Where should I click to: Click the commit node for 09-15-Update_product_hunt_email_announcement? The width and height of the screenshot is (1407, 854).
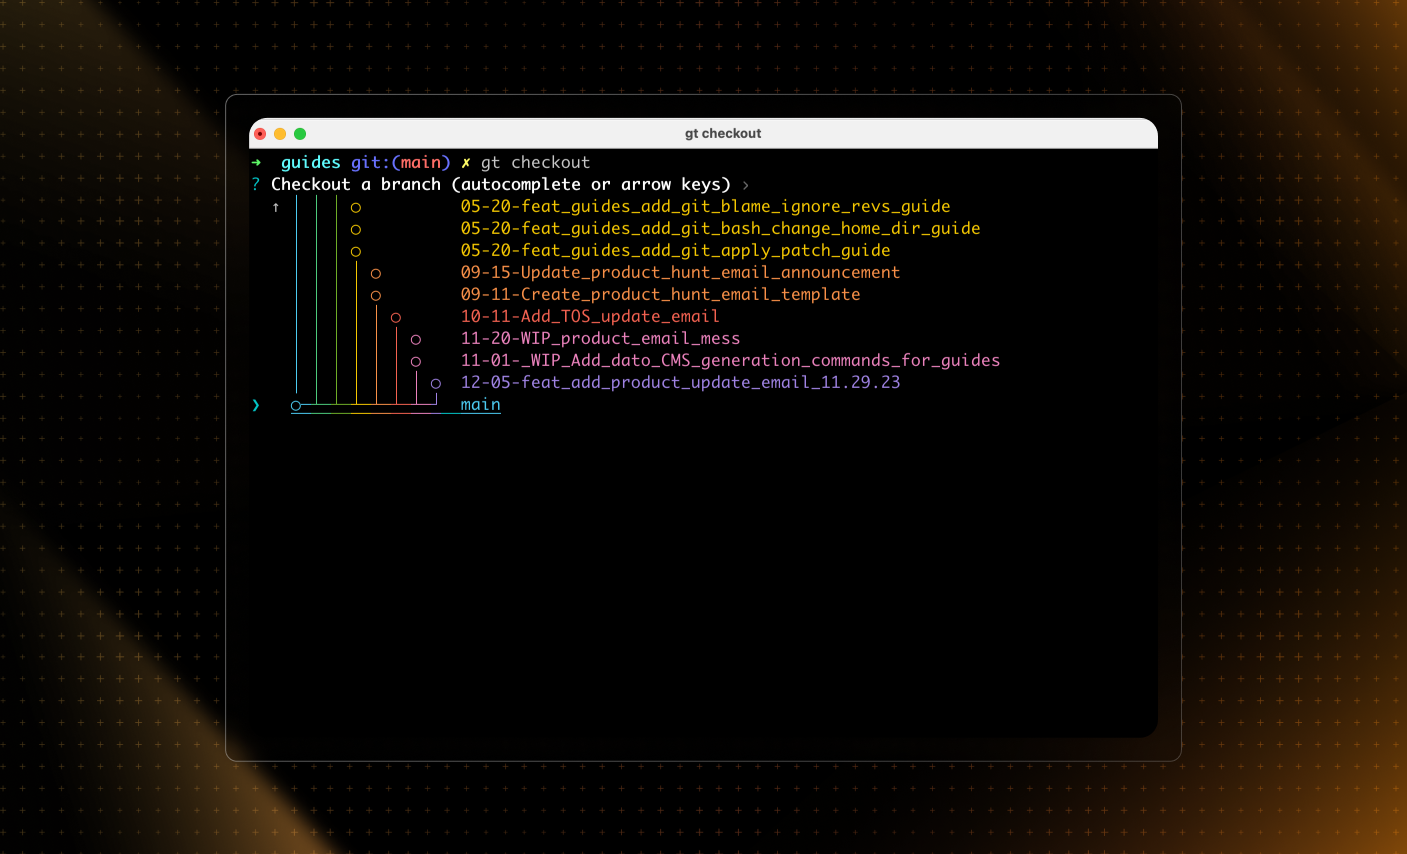point(376,272)
